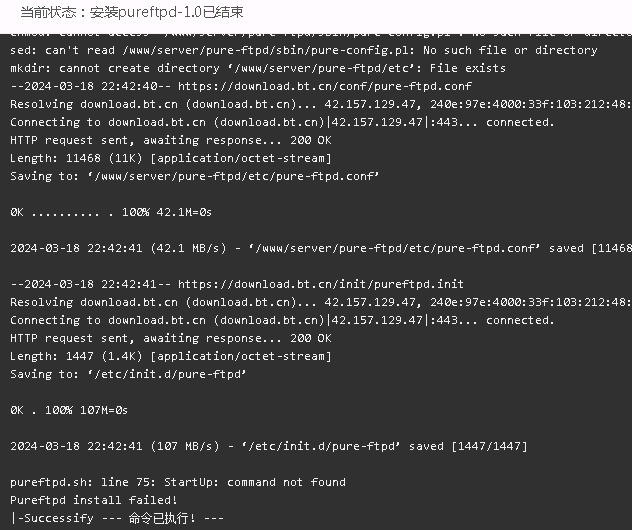Click the status header about pureftpd-1.0 install
This screenshot has height=530, width=632.
tap(132, 12)
